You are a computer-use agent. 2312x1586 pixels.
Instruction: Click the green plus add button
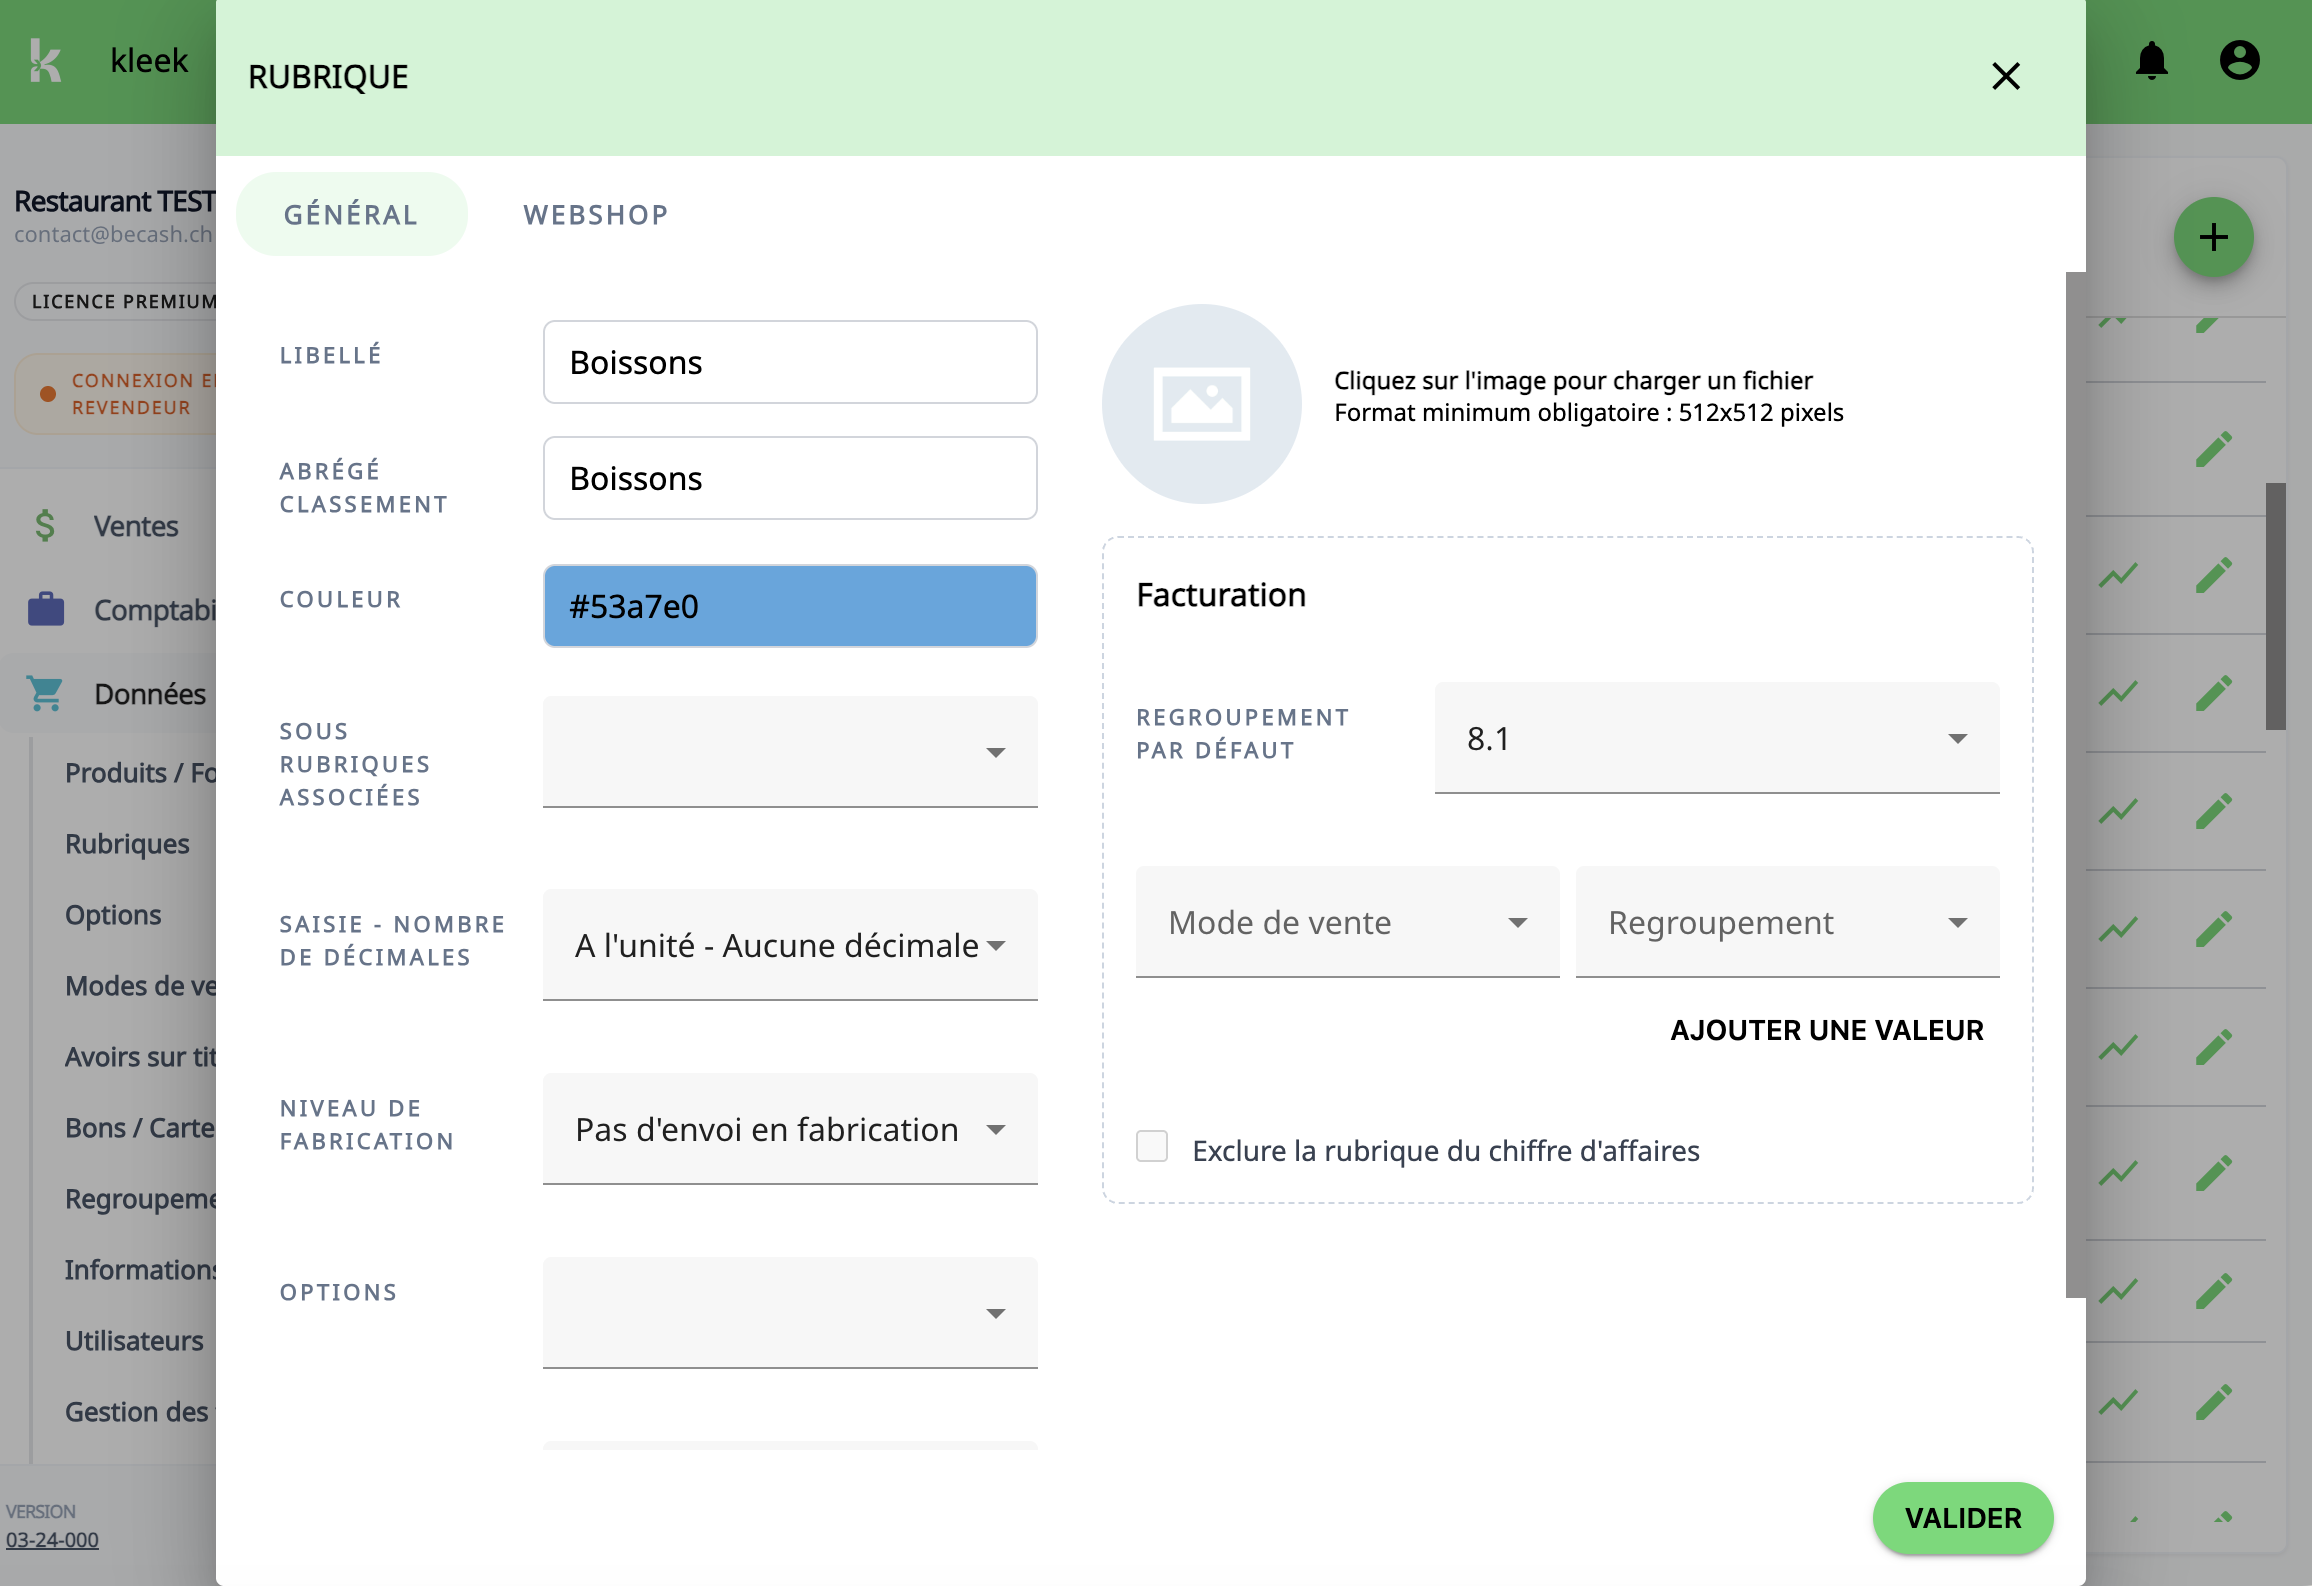tap(2213, 238)
